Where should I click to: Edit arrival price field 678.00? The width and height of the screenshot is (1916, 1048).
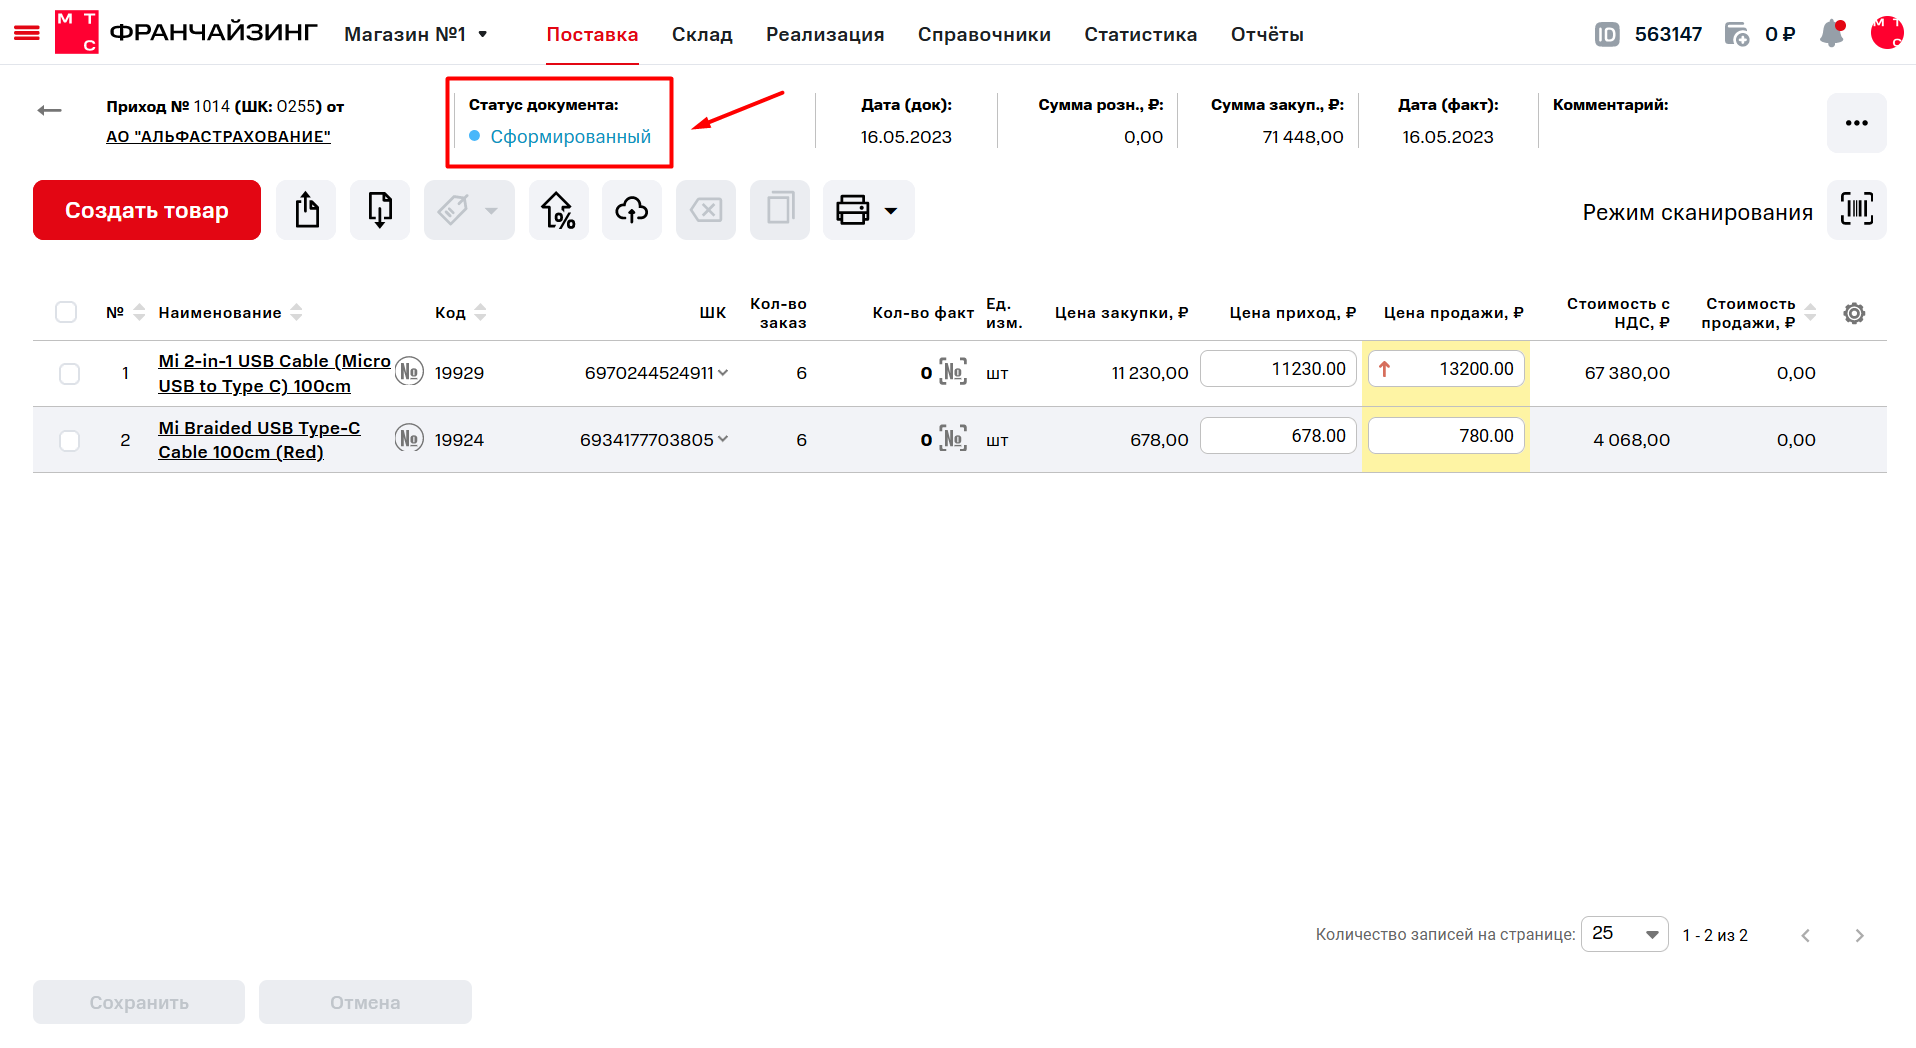click(1278, 436)
